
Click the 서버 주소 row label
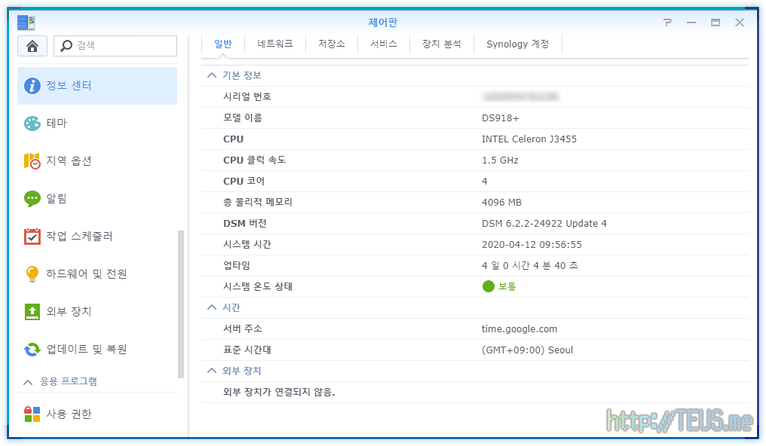pyautogui.click(x=243, y=329)
